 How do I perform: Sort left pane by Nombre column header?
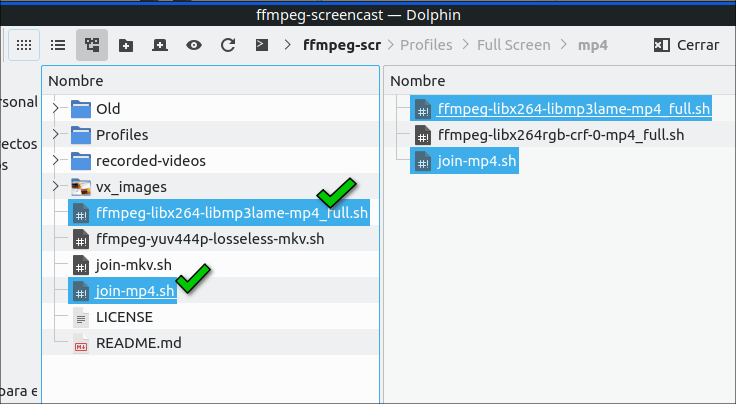(x=210, y=81)
